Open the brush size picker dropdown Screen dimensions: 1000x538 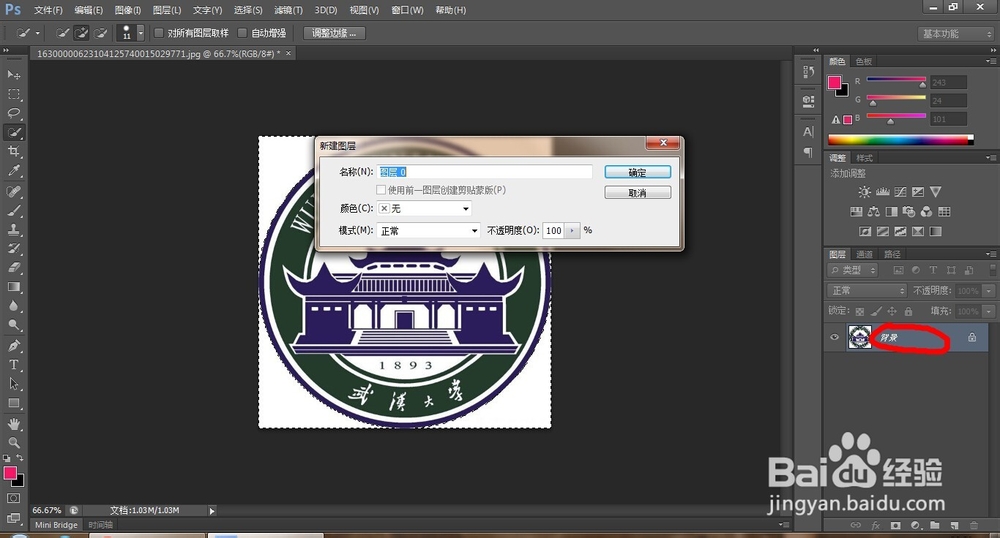pyautogui.click(x=140, y=33)
